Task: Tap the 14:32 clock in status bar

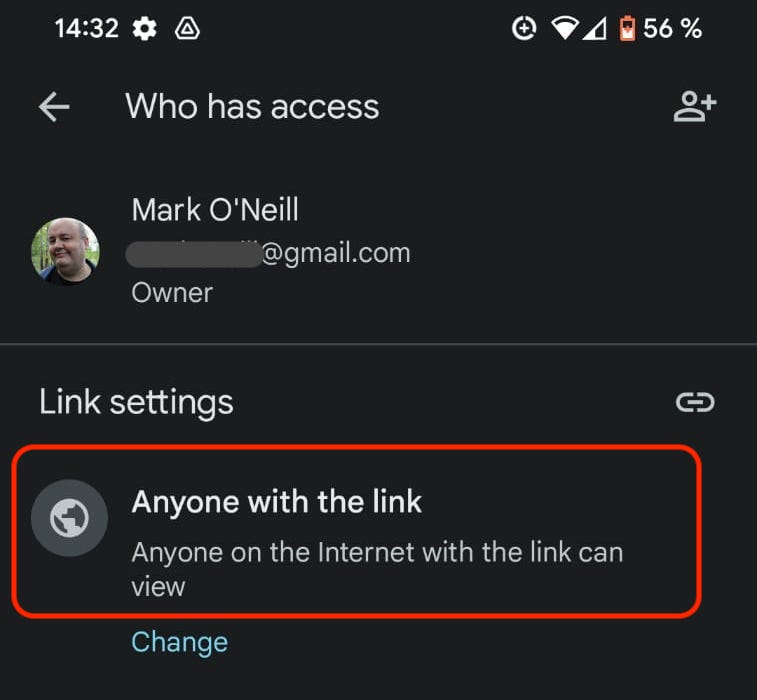Action: point(86,28)
